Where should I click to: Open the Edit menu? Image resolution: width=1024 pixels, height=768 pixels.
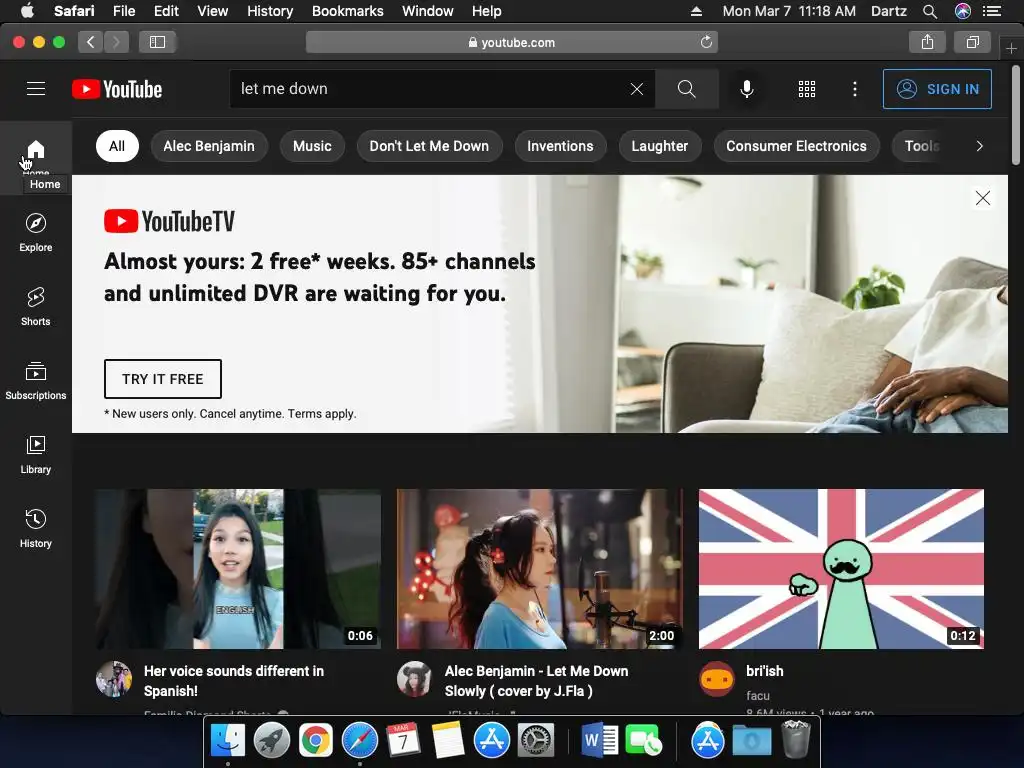(x=166, y=11)
